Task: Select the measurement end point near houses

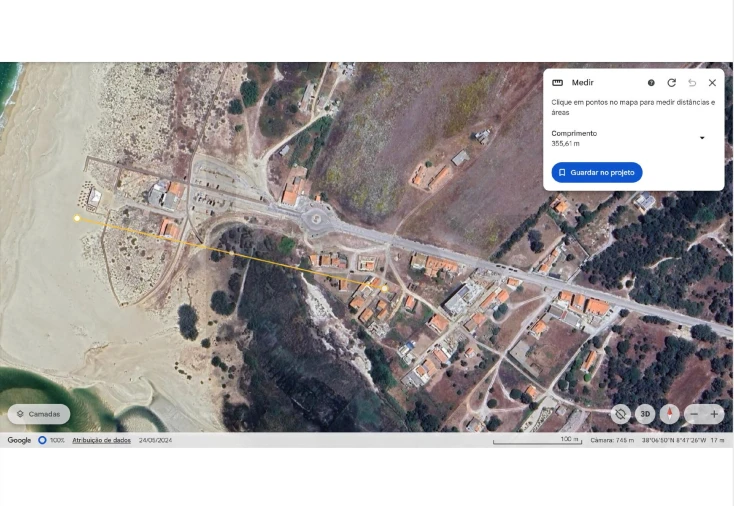Action: (x=384, y=289)
